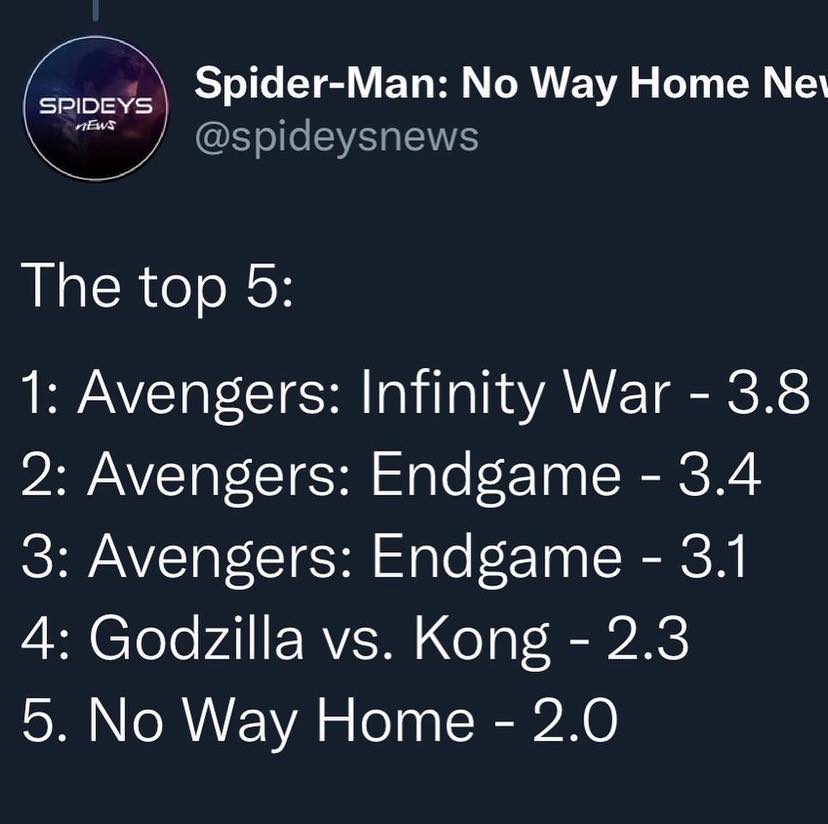Click the rank 4 Godzilla vs. Kong line
This screenshot has width=828, height=824.
pyautogui.click(x=355, y=639)
